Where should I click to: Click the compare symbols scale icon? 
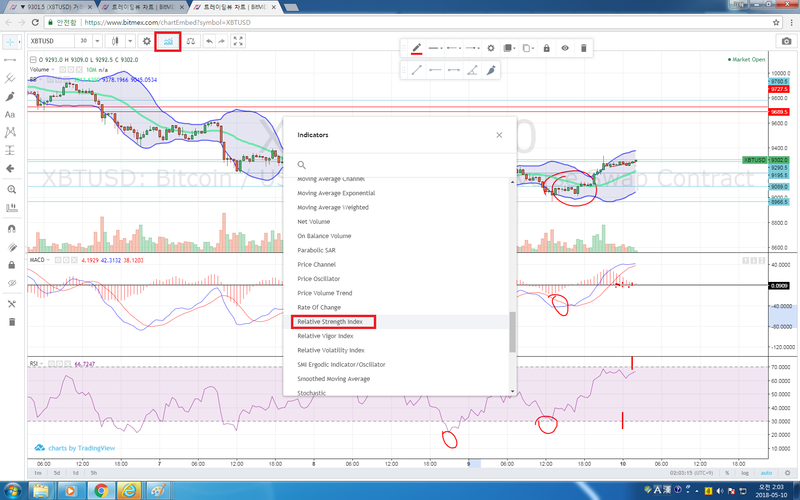pos(191,41)
